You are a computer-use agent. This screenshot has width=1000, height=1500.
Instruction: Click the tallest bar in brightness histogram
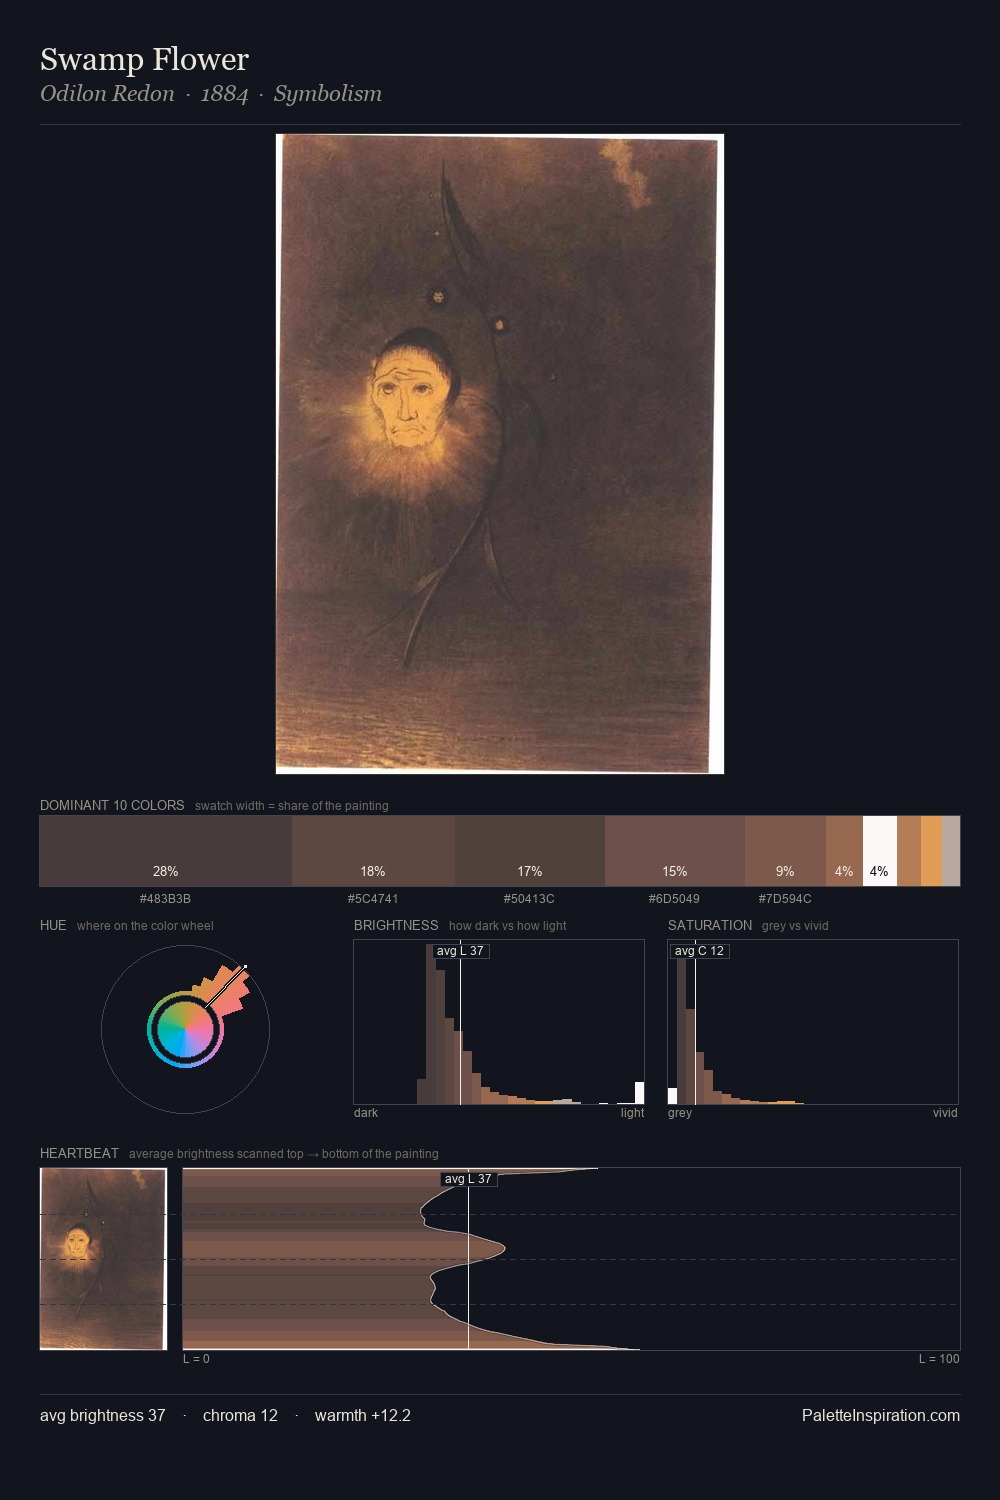coord(431,1024)
